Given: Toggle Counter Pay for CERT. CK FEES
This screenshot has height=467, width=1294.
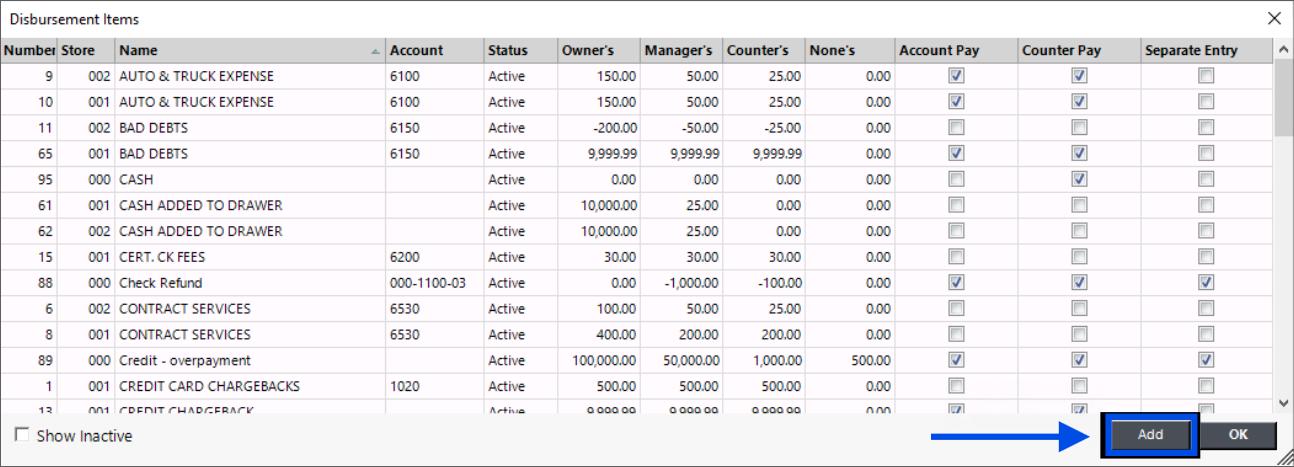Looking at the screenshot, I should [x=1079, y=257].
